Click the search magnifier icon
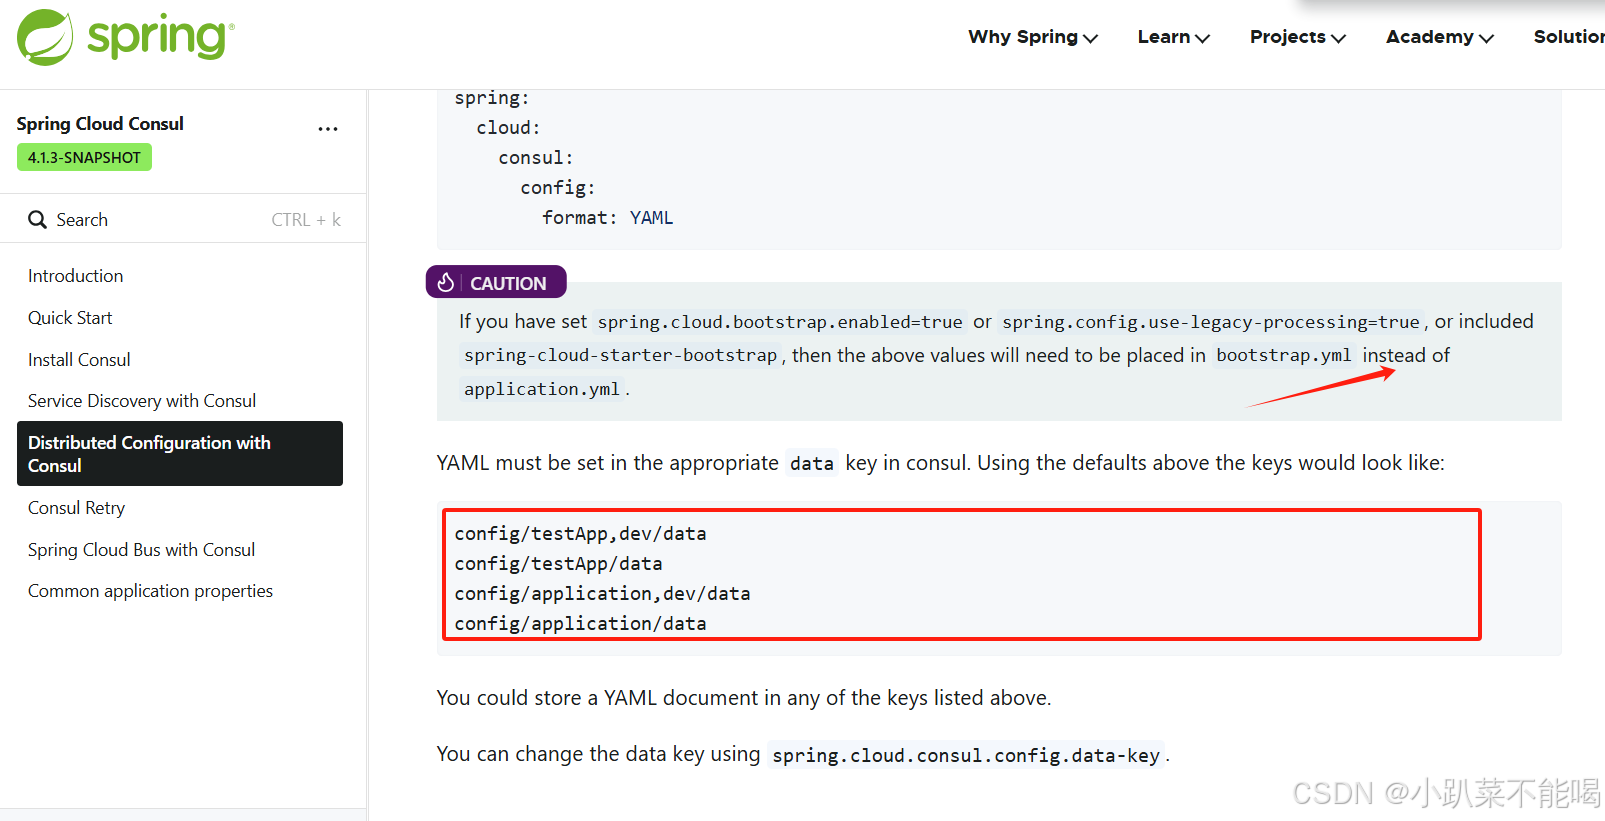1605x821 pixels. tap(37, 220)
